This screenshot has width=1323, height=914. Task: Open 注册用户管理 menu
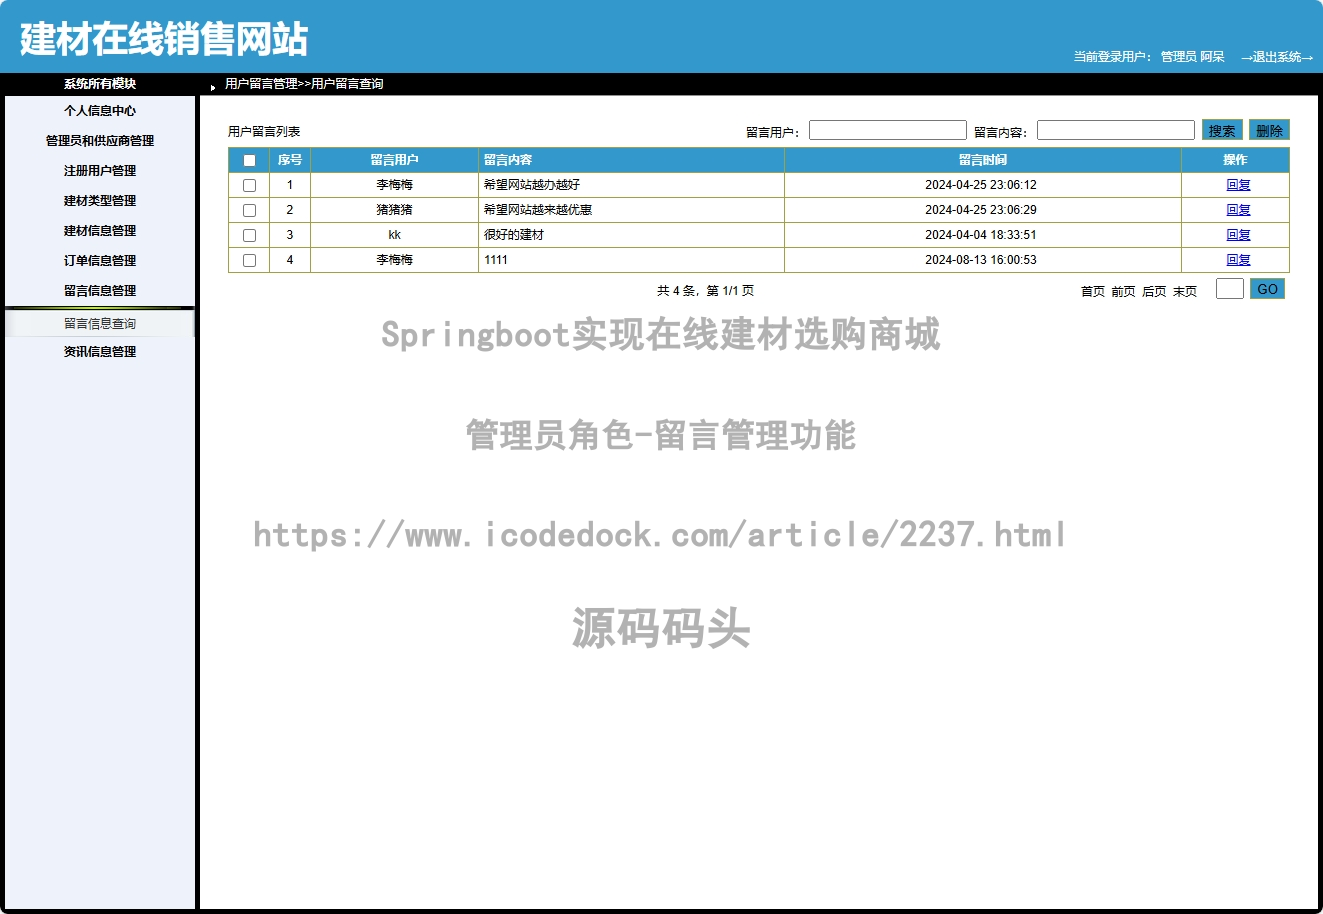coord(100,171)
